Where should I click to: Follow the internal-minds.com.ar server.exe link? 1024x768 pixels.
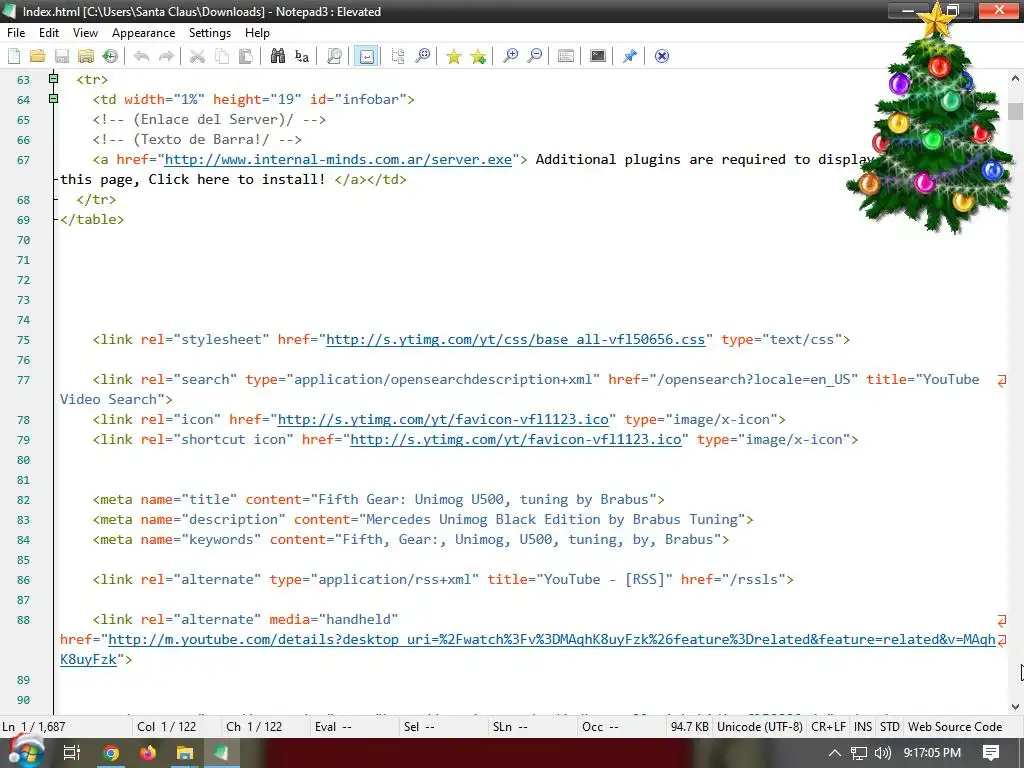tap(338, 159)
